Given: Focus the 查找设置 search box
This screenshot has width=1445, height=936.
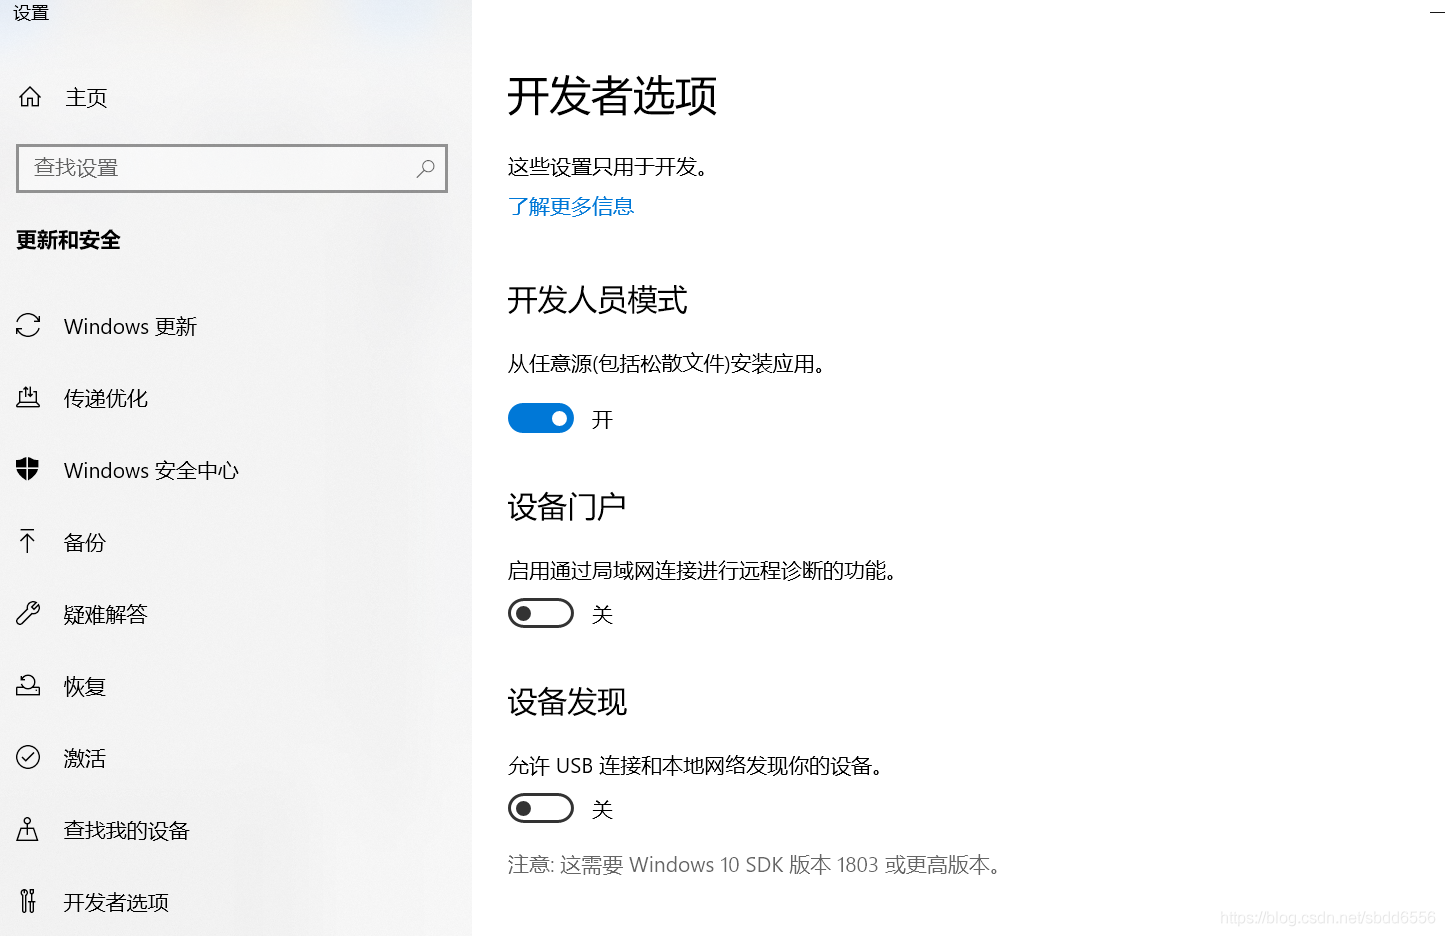Looking at the screenshot, I should coord(232,168).
